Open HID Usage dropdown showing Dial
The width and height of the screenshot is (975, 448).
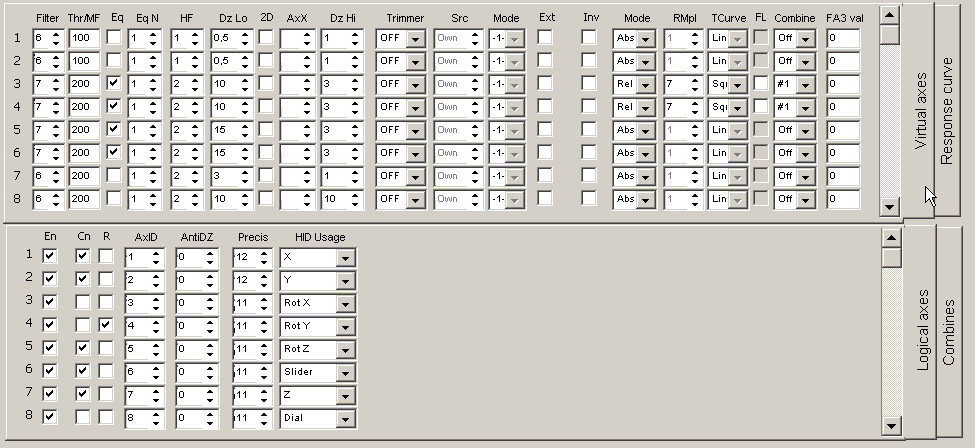(346, 419)
